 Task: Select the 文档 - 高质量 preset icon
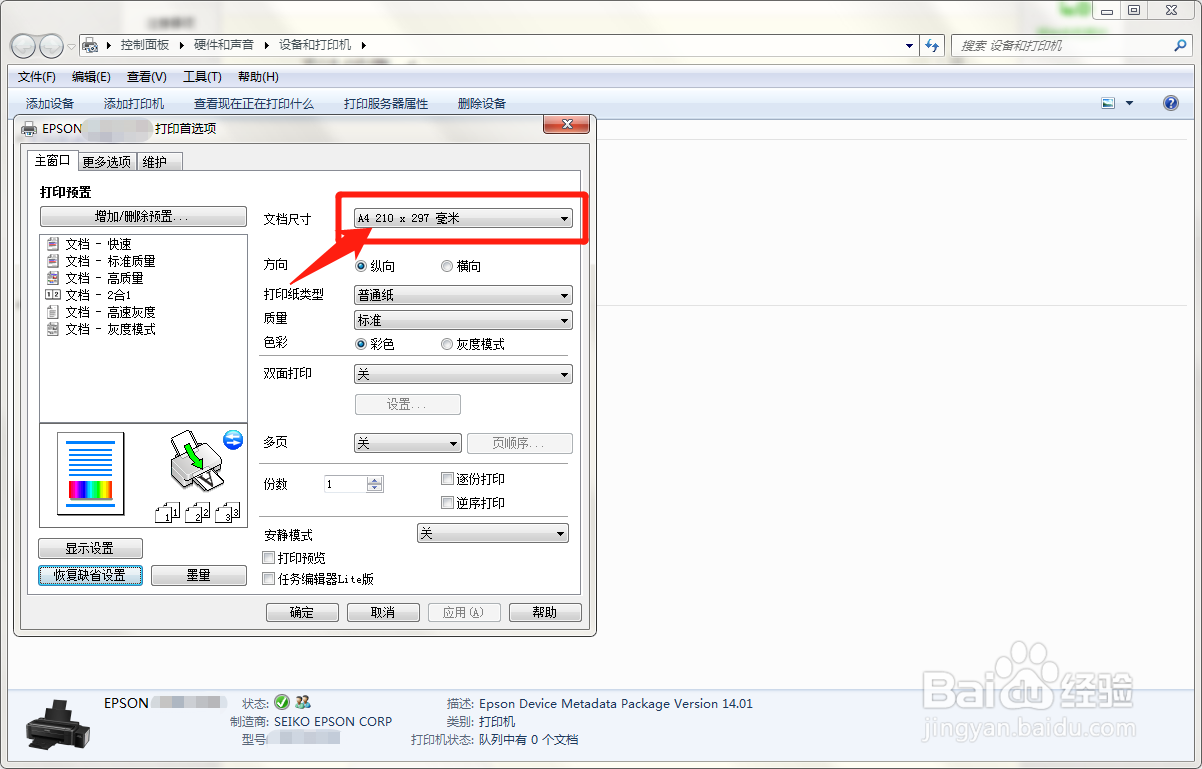tap(53, 278)
